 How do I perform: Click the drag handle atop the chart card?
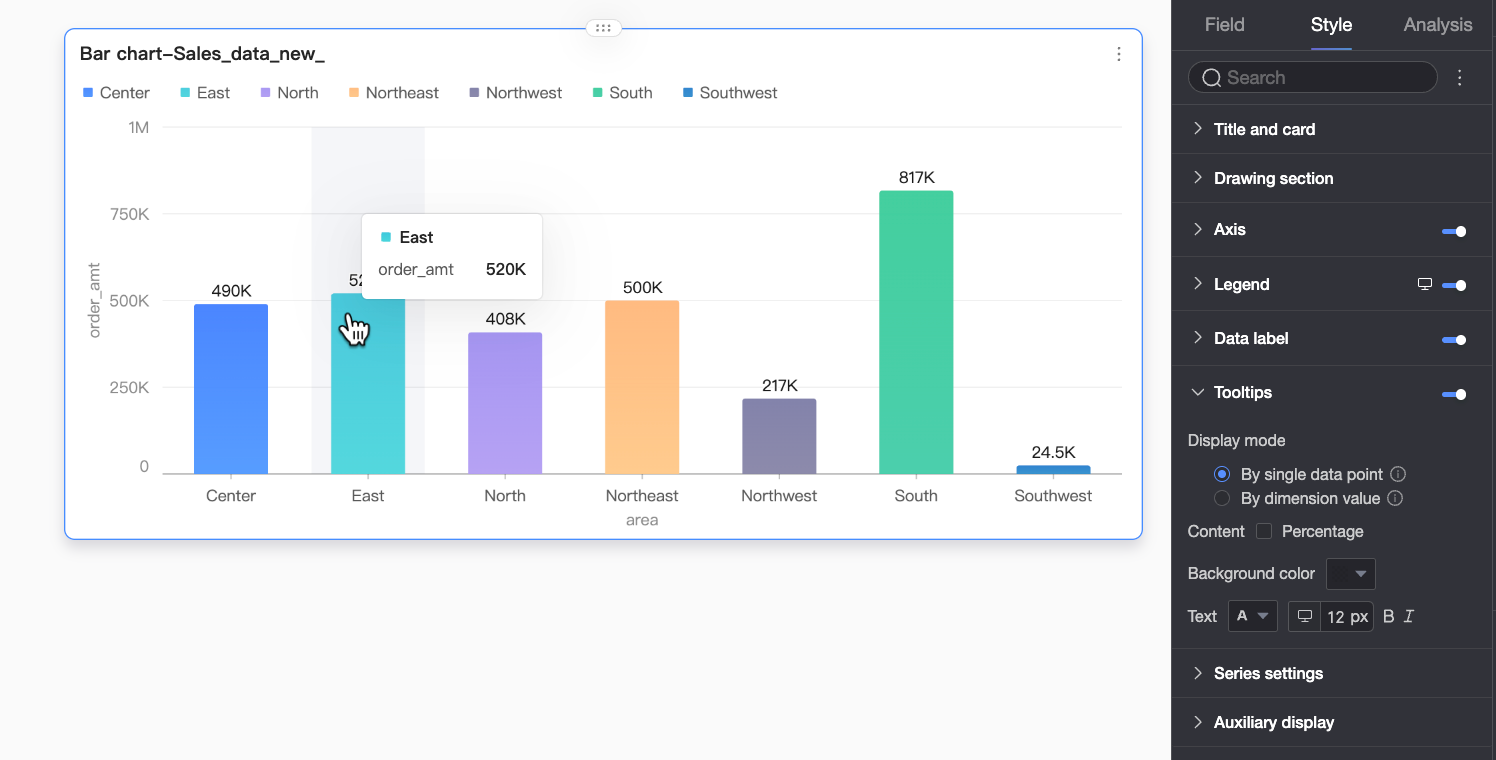pyautogui.click(x=603, y=28)
